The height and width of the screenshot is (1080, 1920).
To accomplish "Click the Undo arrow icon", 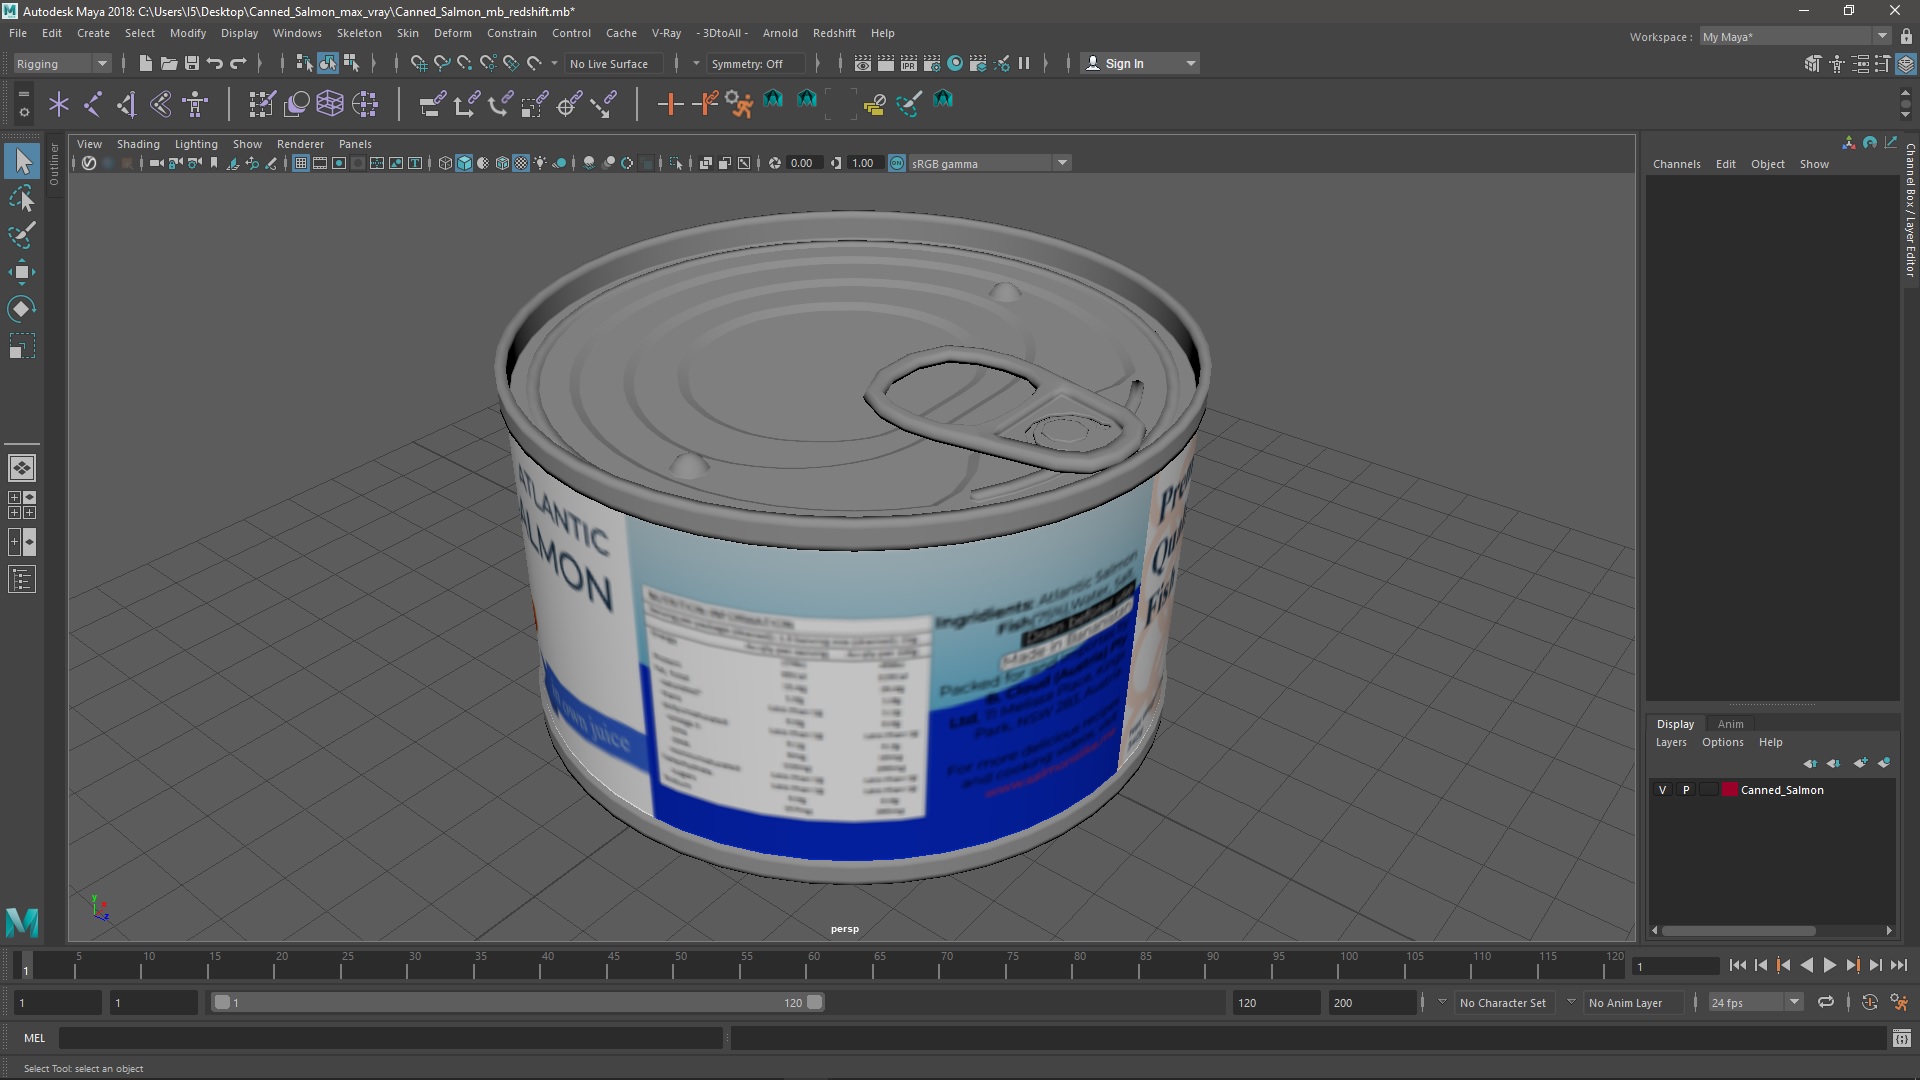I will click(215, 63).
